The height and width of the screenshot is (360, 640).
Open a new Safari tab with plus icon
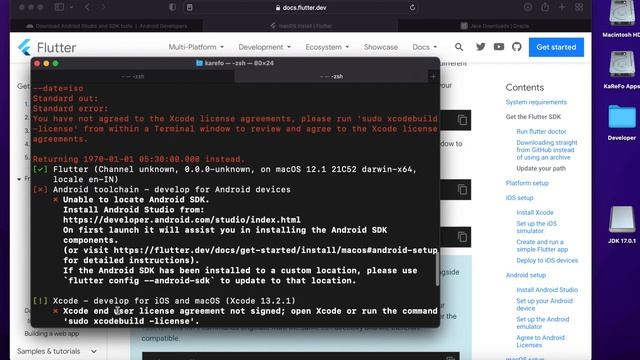click(x=562, y=7)
